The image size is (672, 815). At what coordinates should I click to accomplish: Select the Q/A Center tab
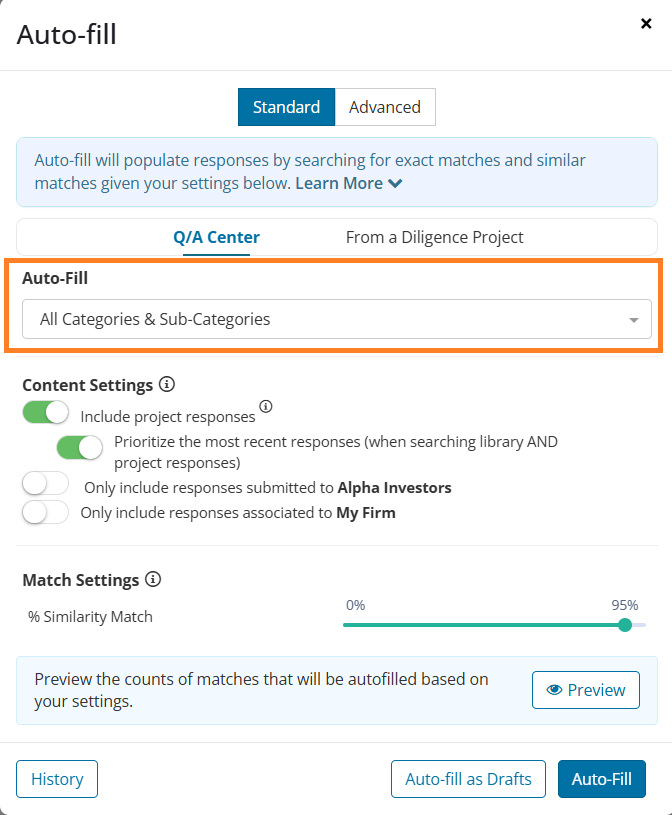tap(216, 237)
